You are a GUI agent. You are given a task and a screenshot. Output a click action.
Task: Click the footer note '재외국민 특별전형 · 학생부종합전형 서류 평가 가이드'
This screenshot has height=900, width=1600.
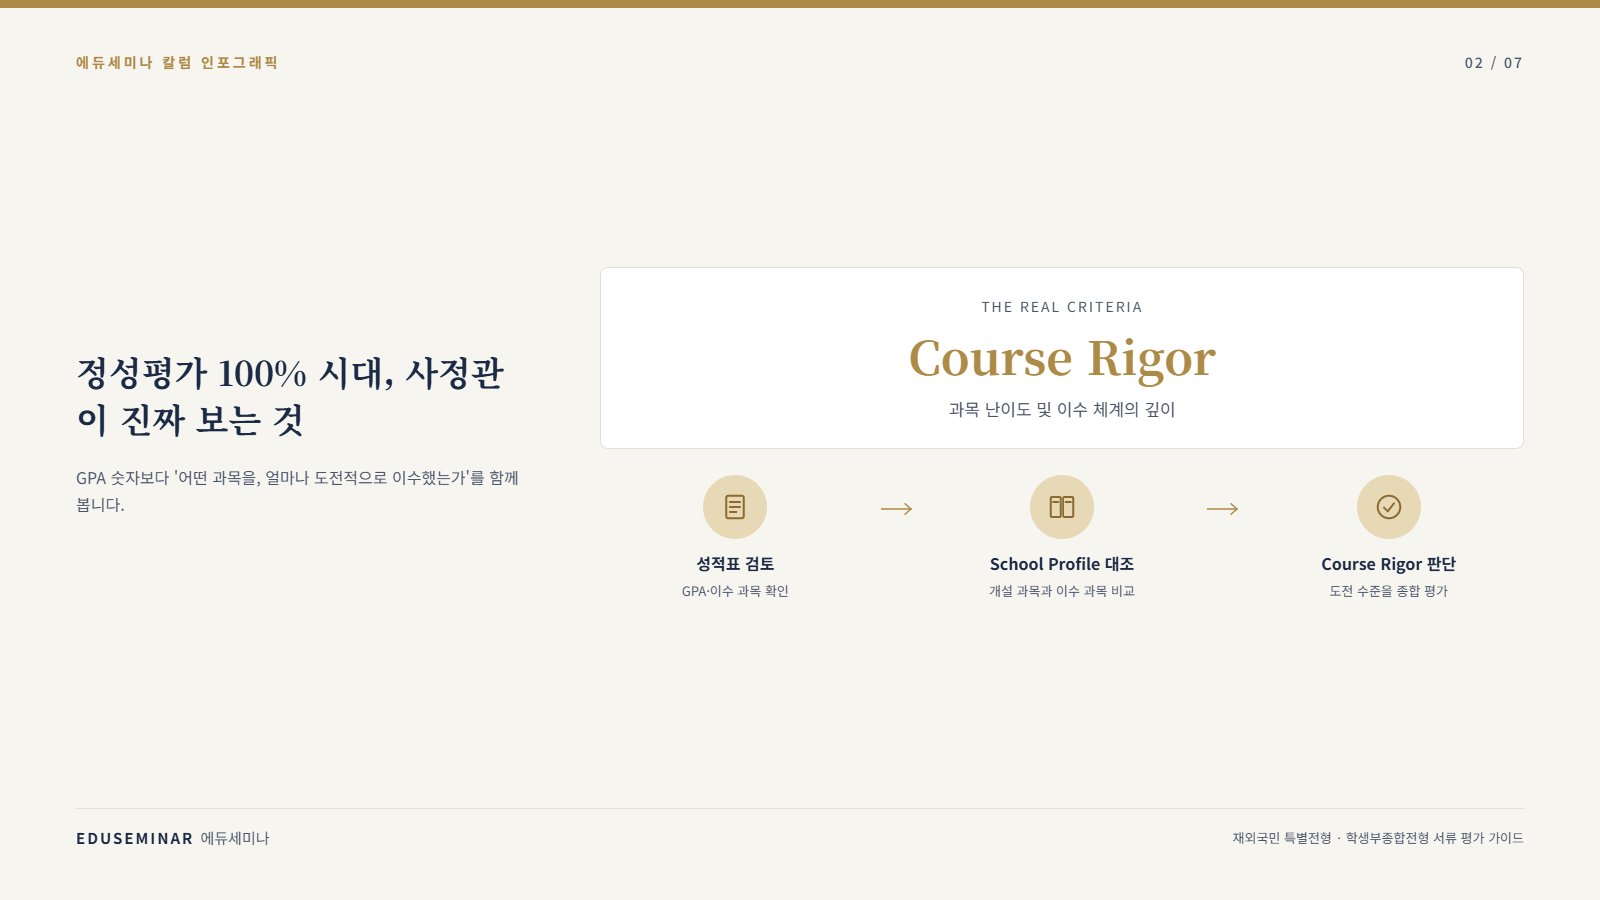tap(1378, 838)
